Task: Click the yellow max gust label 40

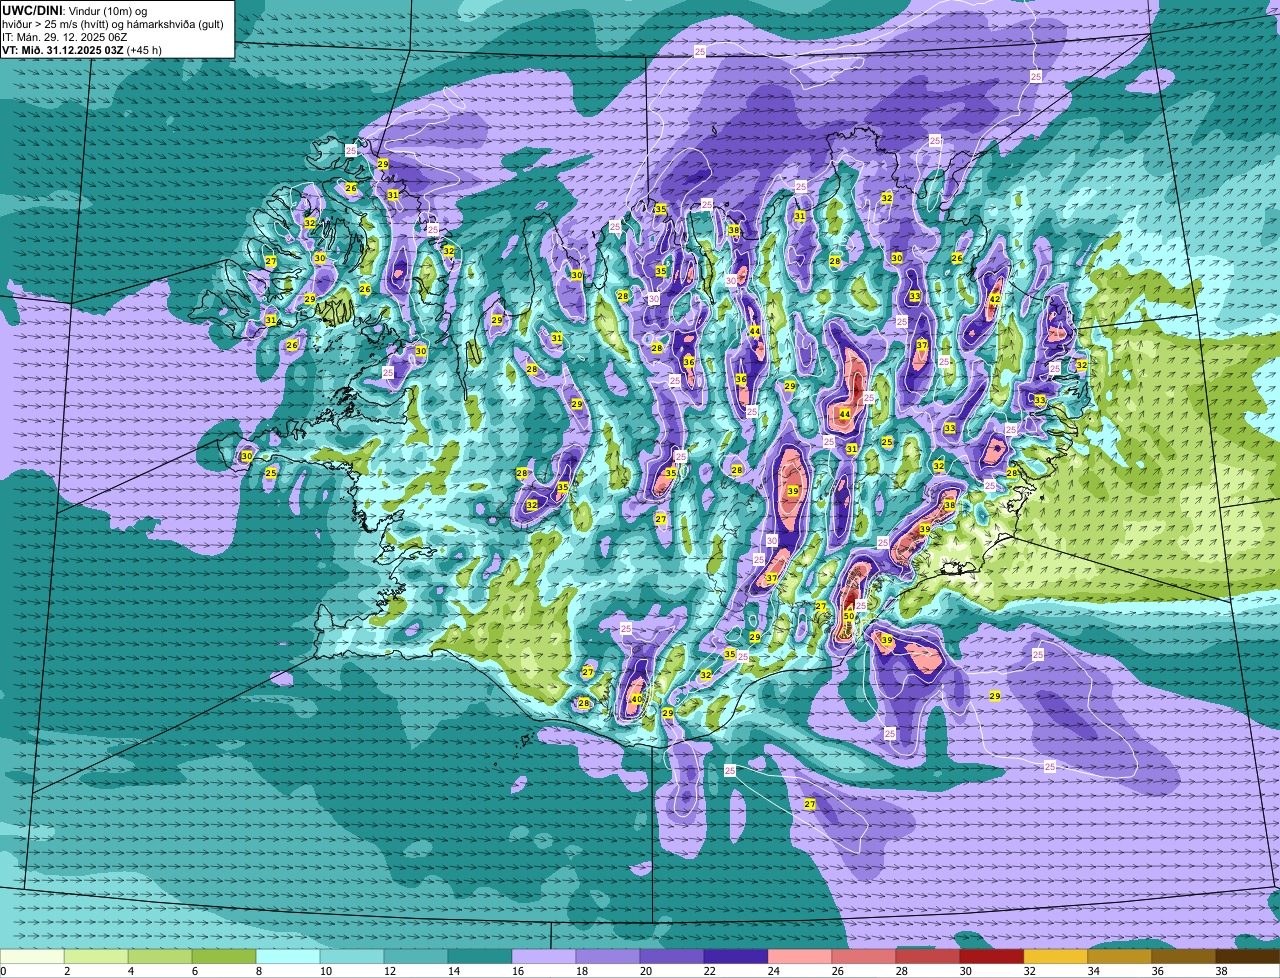Action: (x=637, y=699)
